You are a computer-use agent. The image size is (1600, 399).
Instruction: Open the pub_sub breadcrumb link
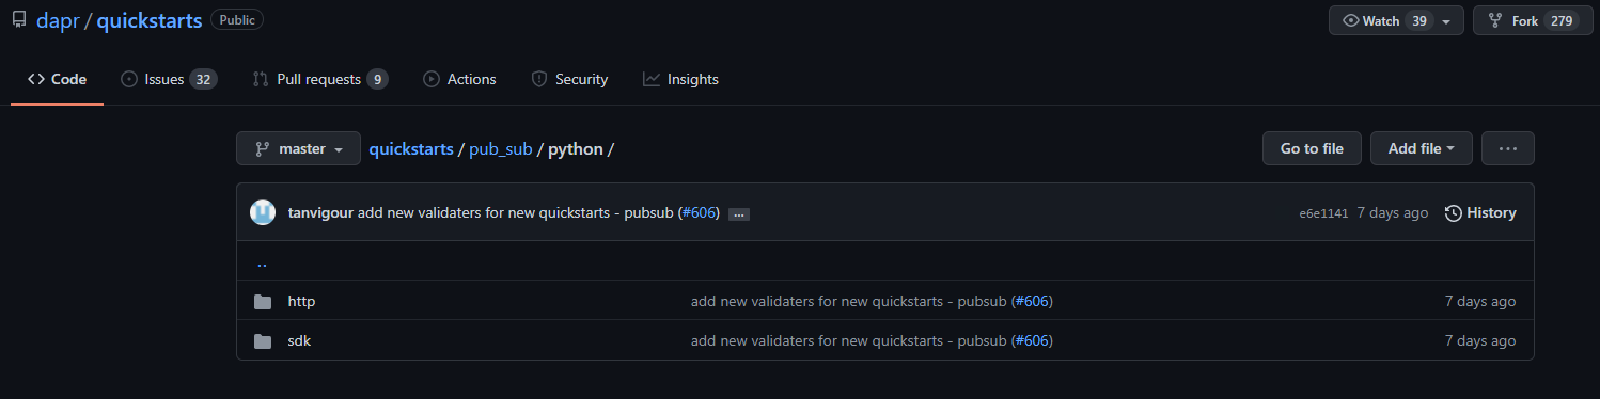coord(501,149)
